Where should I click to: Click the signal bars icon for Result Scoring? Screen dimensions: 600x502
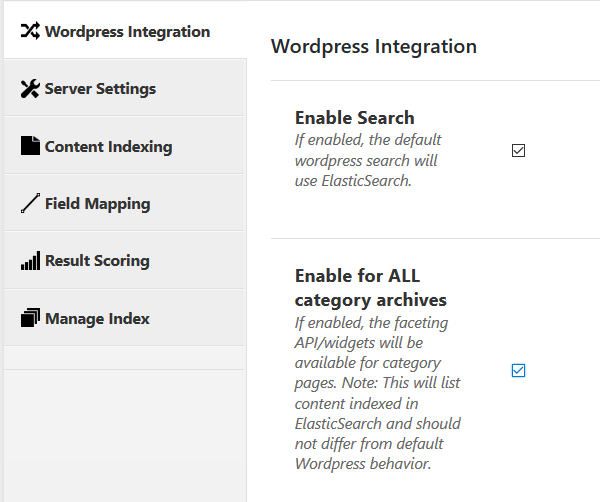[30, 261]
